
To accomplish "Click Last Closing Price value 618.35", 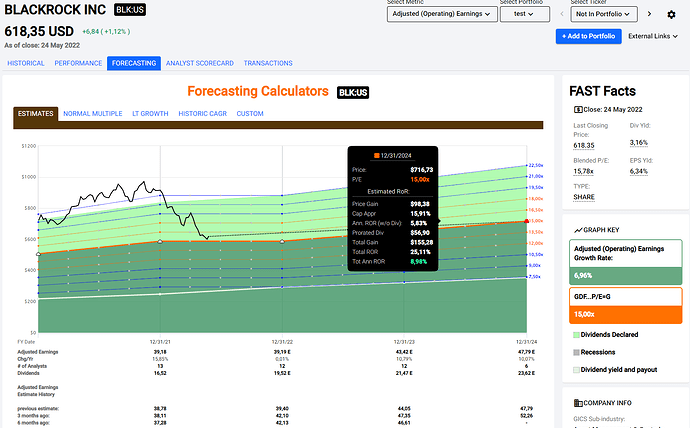I will click(x=584, y=146).
